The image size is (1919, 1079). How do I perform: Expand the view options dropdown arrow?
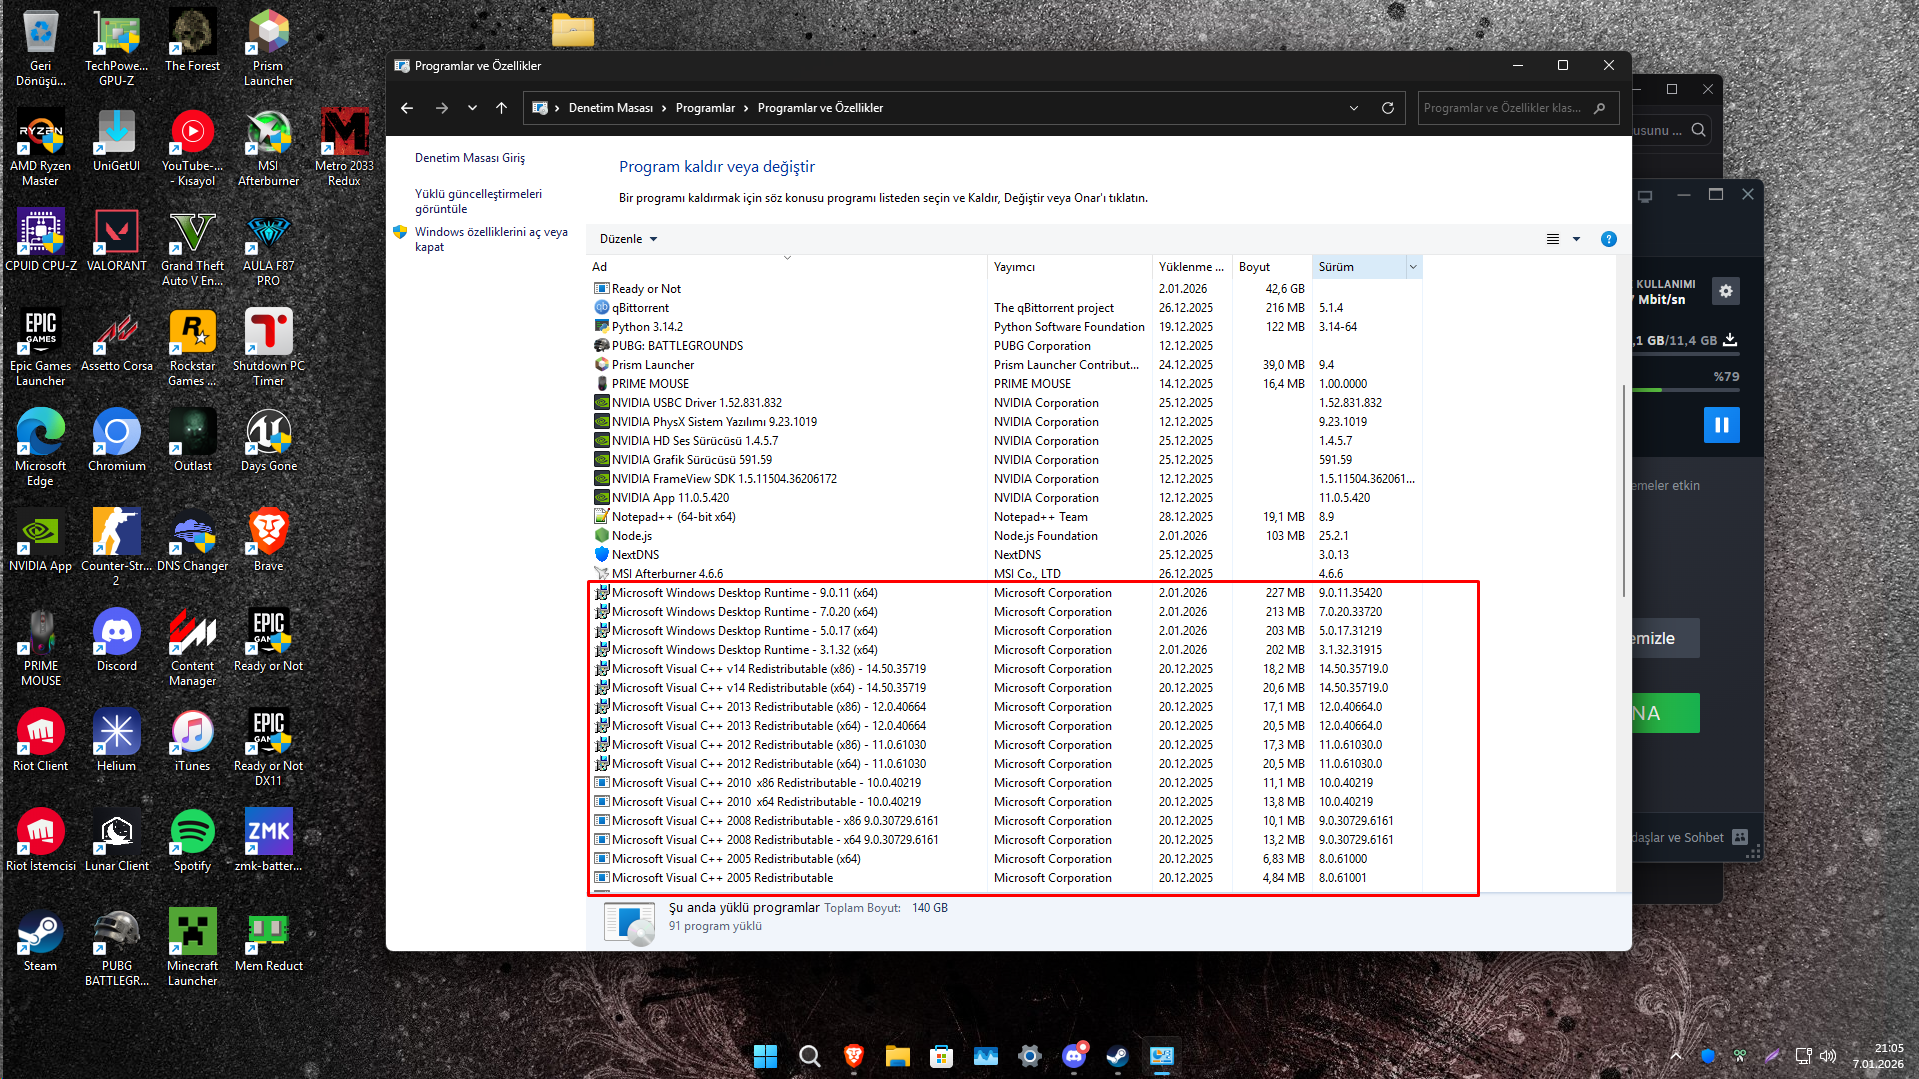click(1576, 239)
